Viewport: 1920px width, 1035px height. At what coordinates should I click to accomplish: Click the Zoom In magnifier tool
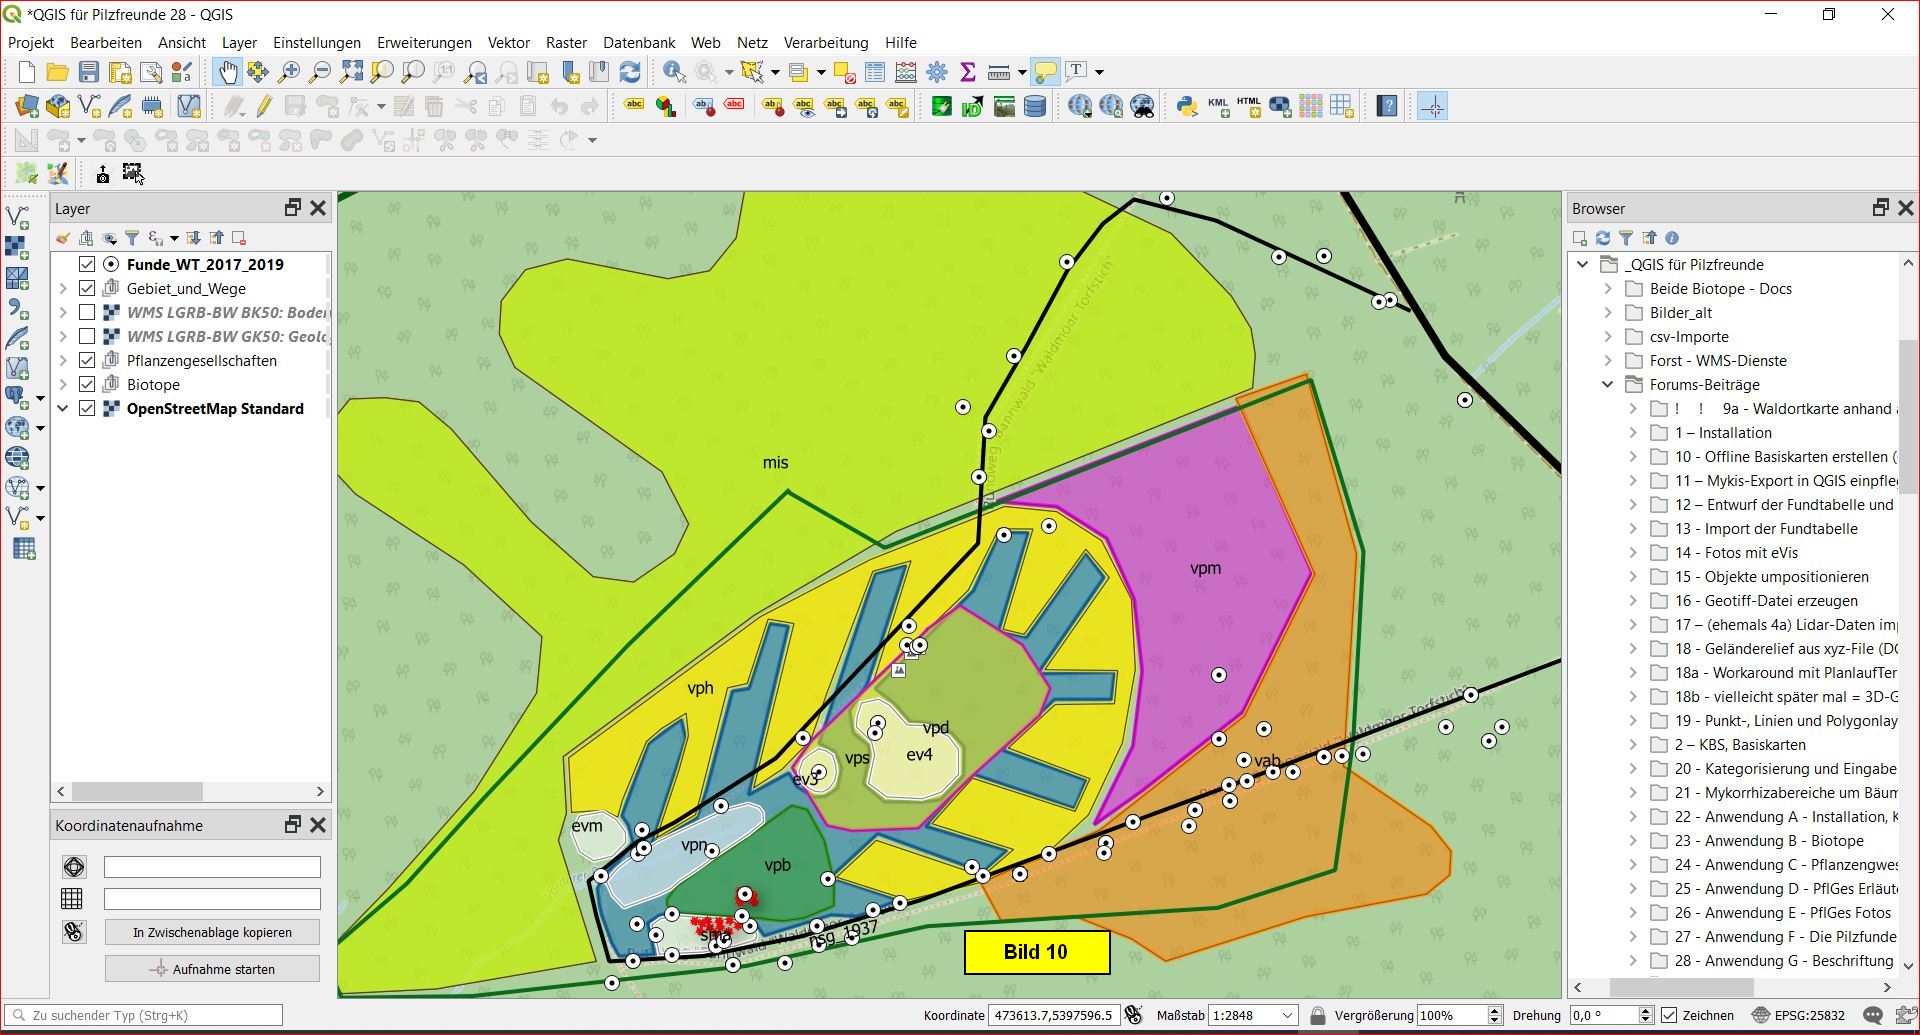point(289,72)
